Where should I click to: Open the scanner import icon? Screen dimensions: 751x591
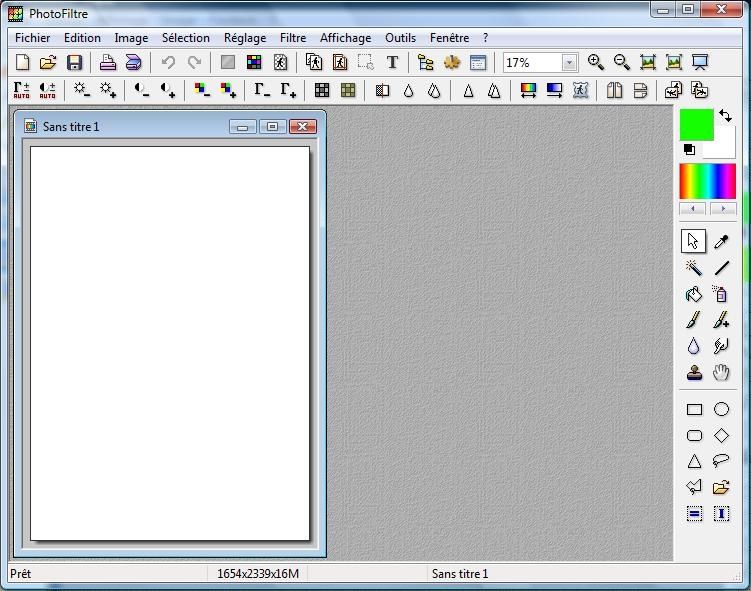tap(133, 62)
